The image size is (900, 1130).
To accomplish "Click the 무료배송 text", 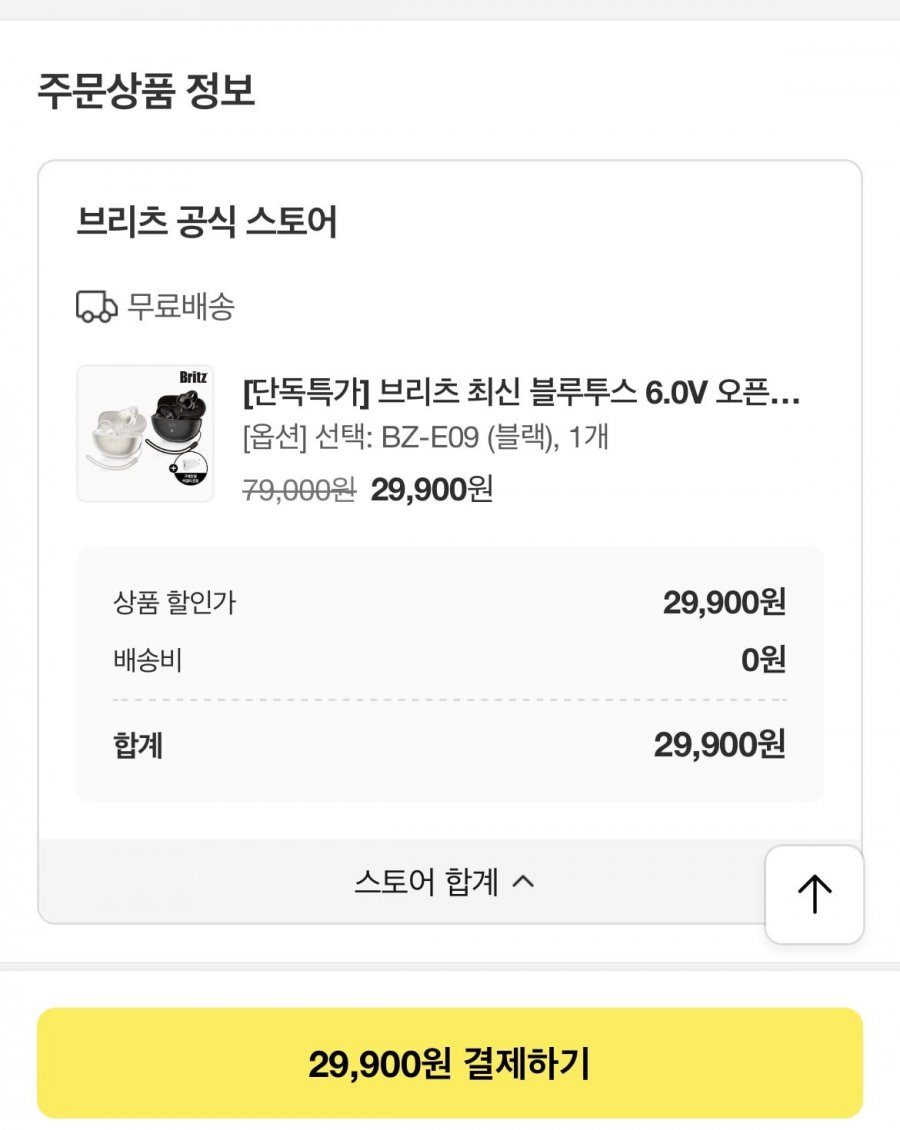I will point(181,307).
